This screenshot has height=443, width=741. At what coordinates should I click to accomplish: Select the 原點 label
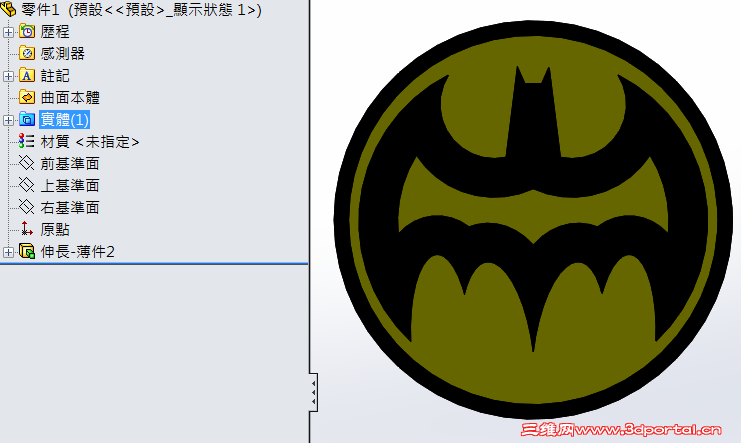click(x=55, y=229)
